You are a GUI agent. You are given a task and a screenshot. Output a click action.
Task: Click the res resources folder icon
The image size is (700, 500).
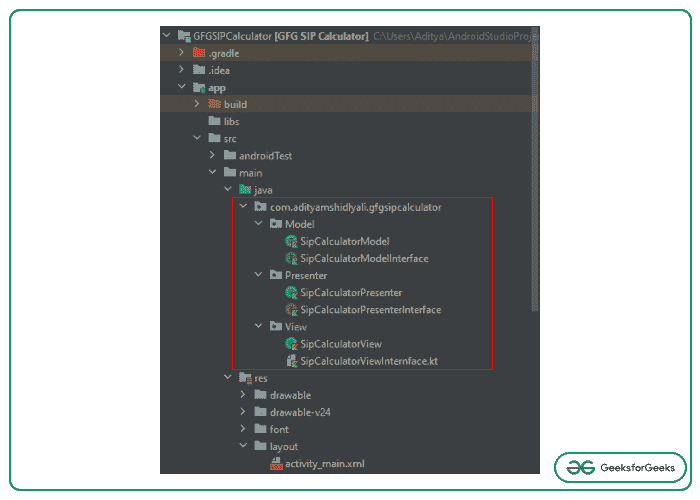(246, 378)
